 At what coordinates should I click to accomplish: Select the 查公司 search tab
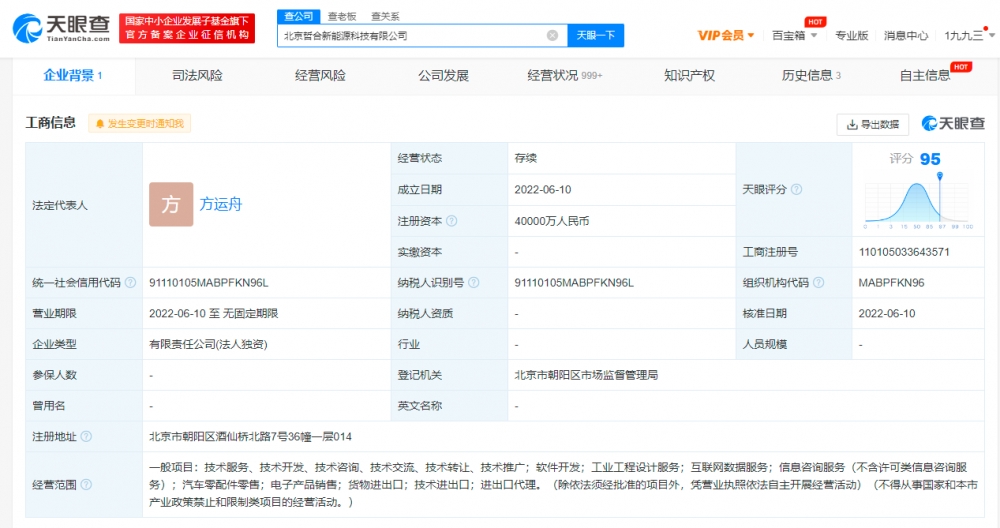[x=298, y=17]
